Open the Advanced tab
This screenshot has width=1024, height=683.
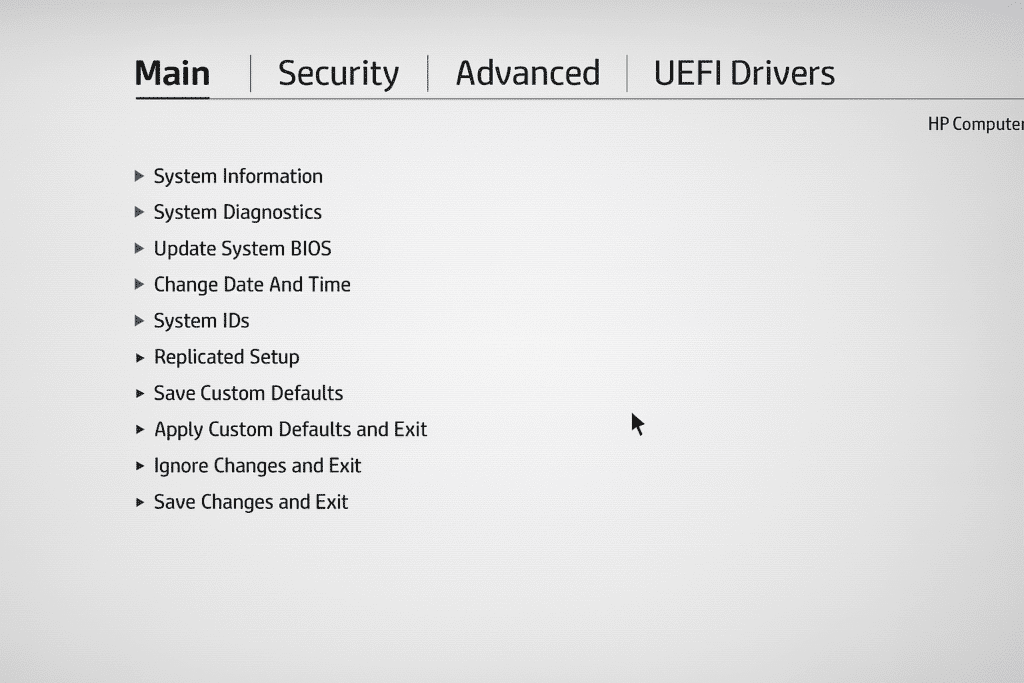click(527, 73)
